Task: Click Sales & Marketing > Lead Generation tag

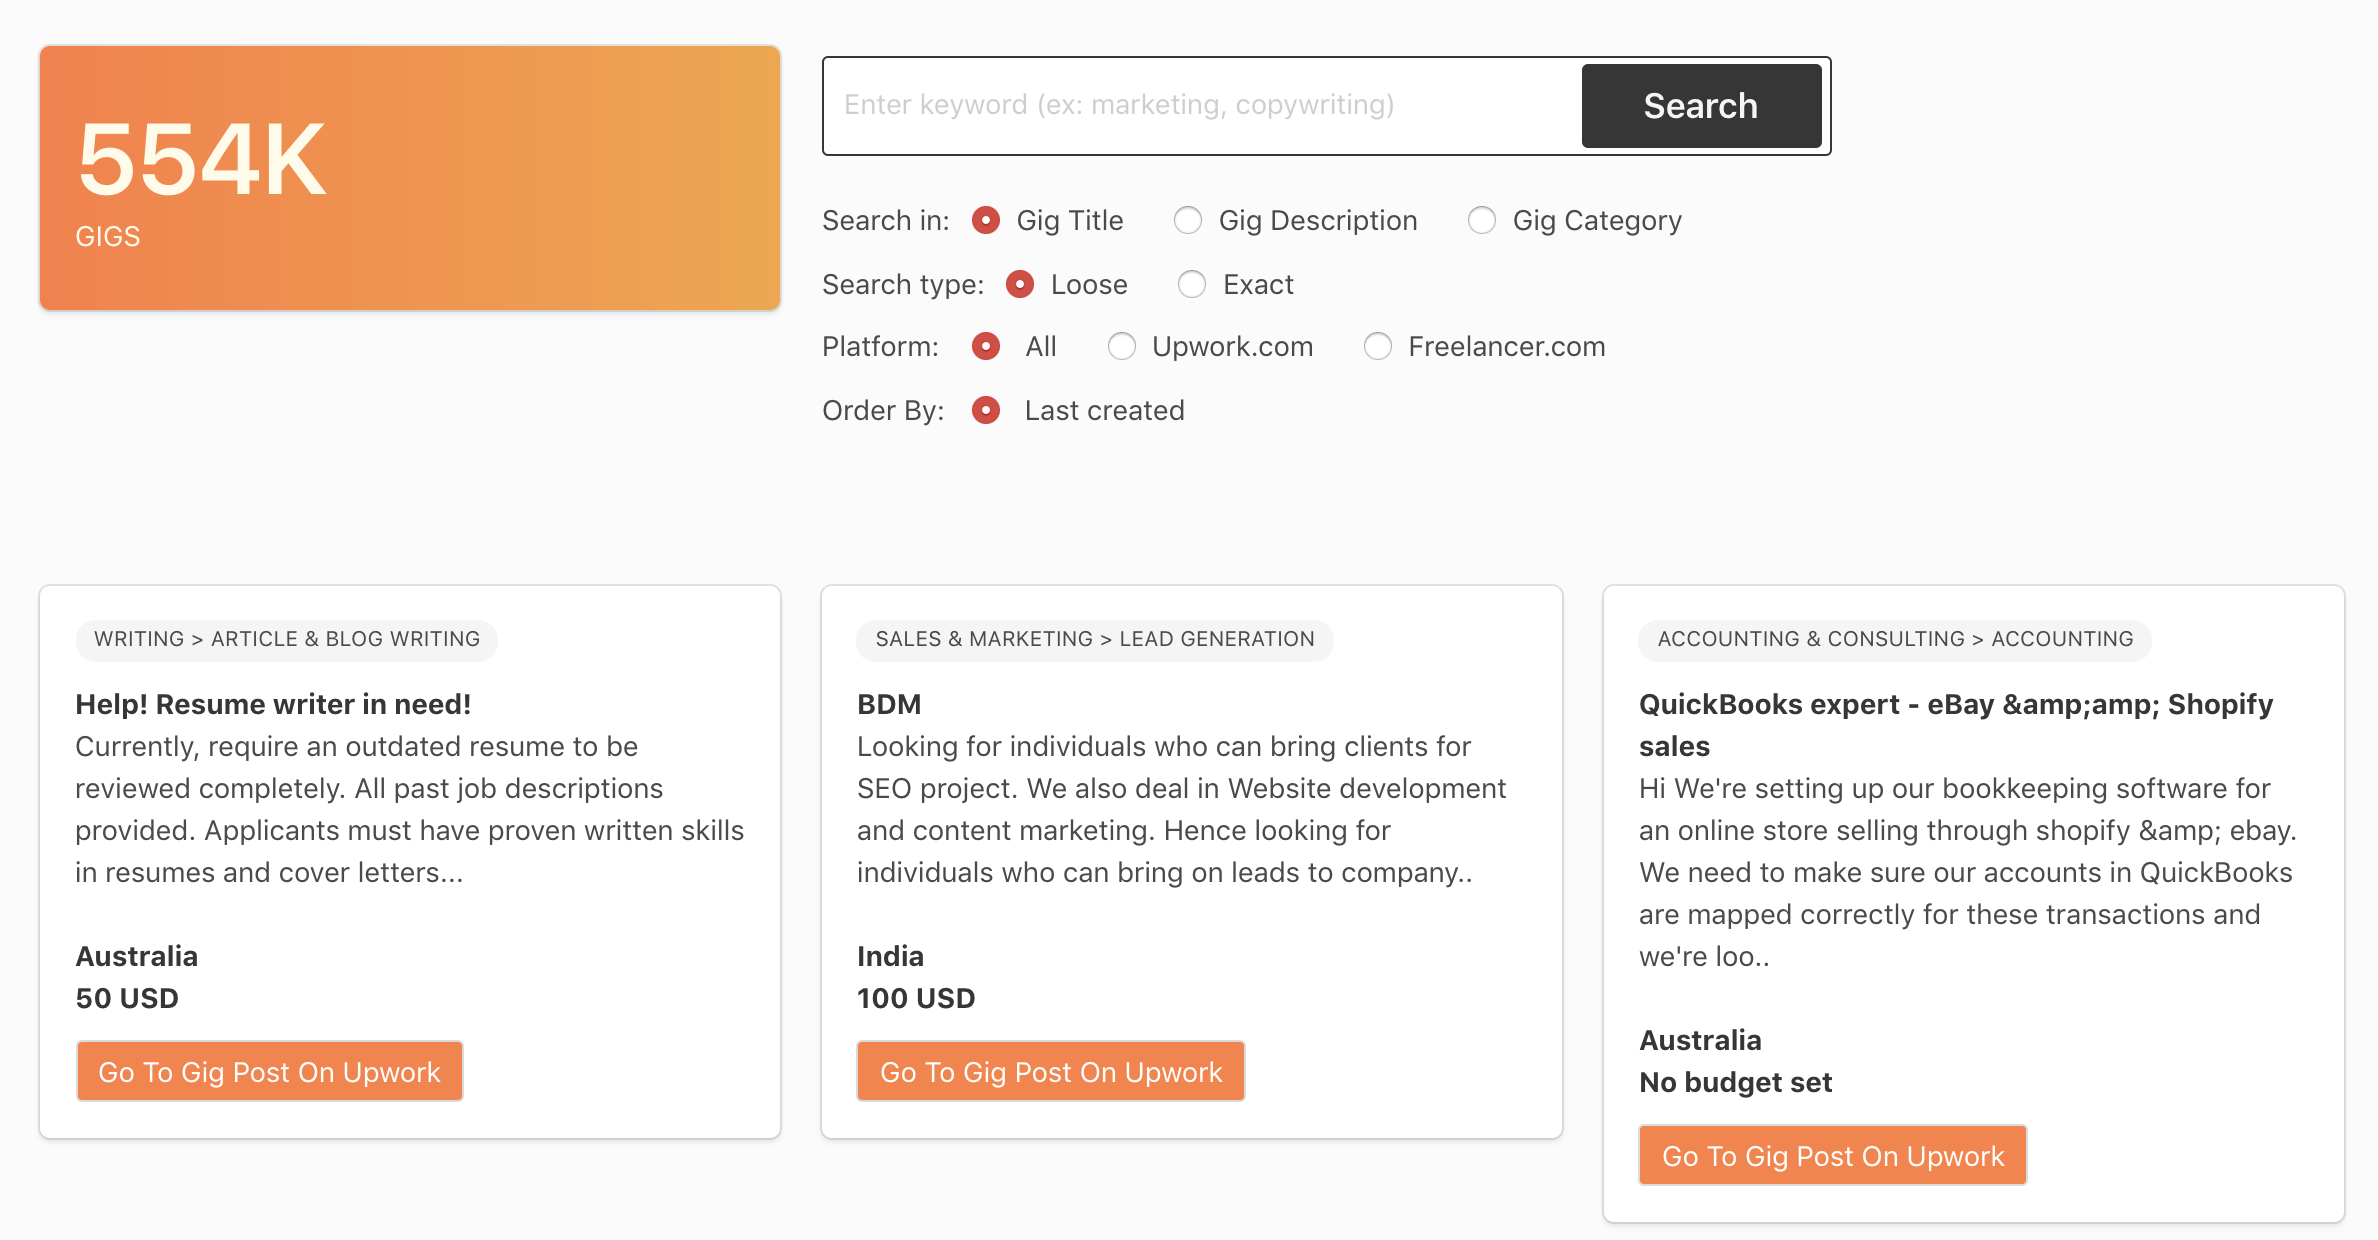Action: (x=1095, y=639)
